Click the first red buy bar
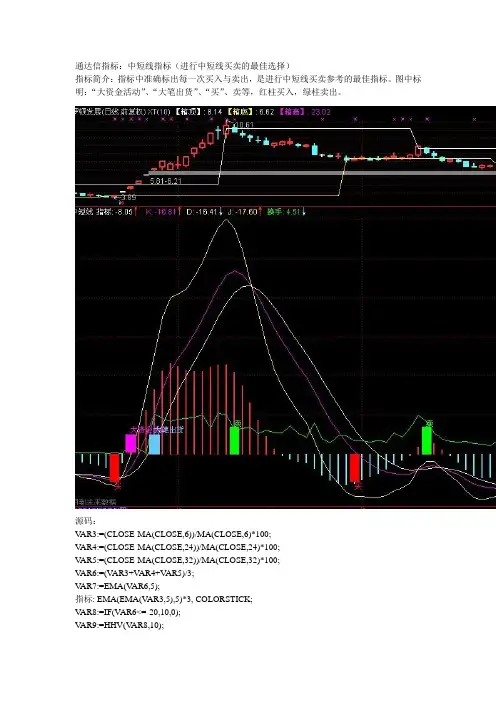This screenshot has width=496, height=702. 115,467
